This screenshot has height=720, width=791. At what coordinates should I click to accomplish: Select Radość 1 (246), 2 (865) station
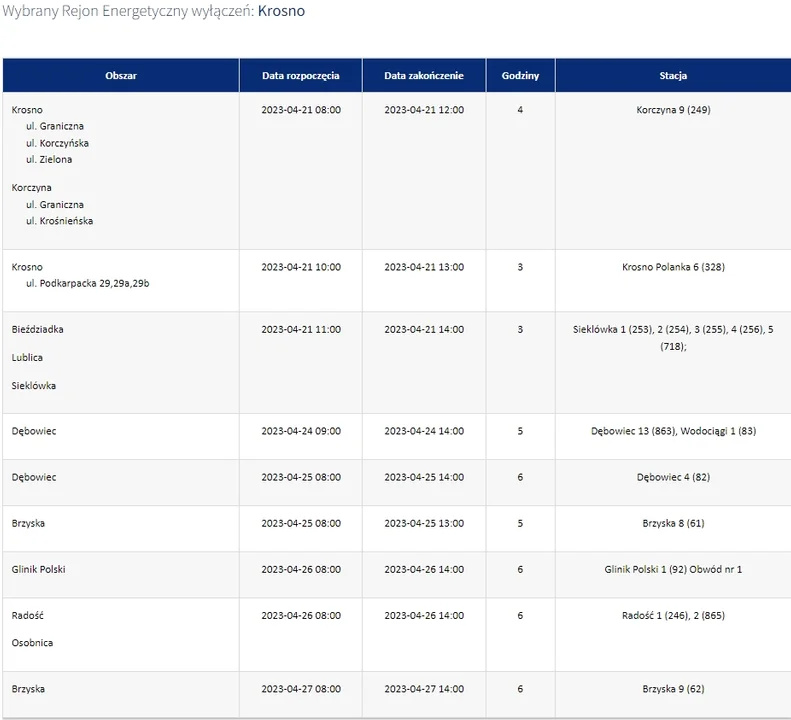(673, 616)
